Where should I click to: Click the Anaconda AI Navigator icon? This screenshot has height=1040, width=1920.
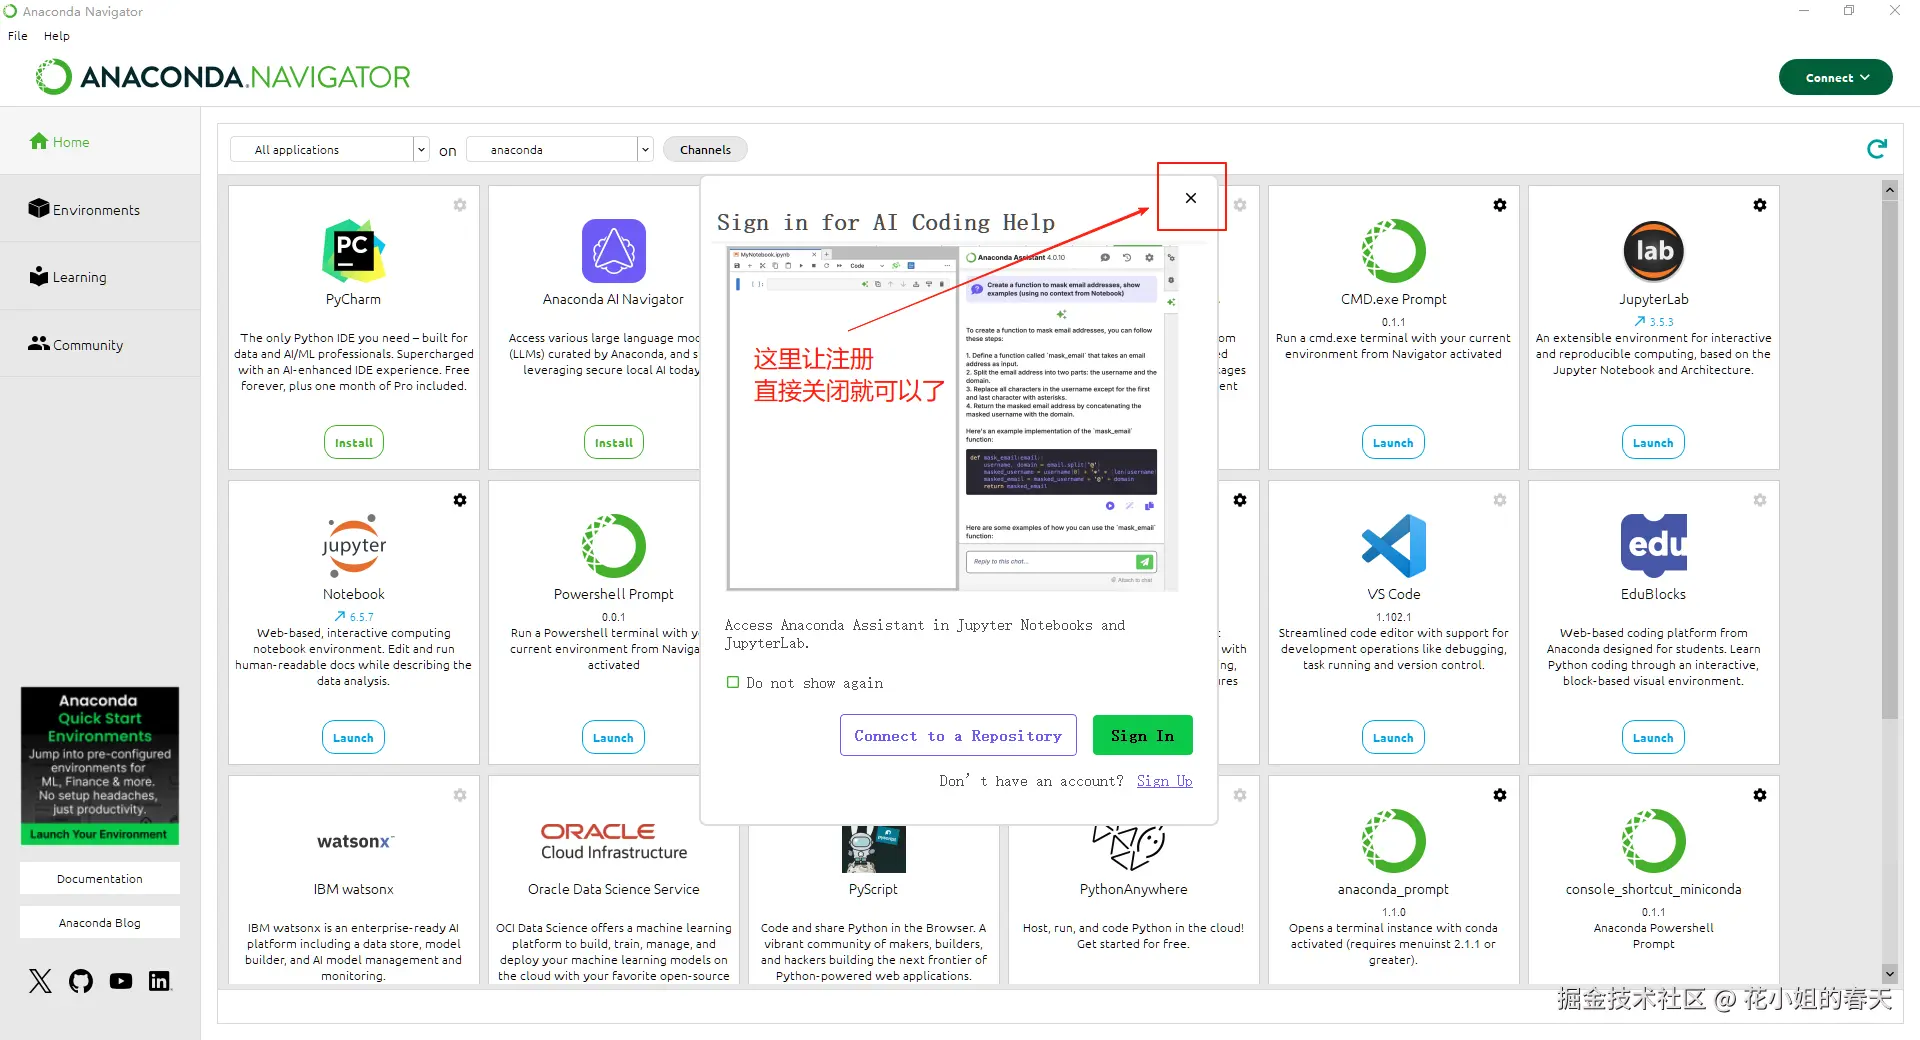[613, 250]
